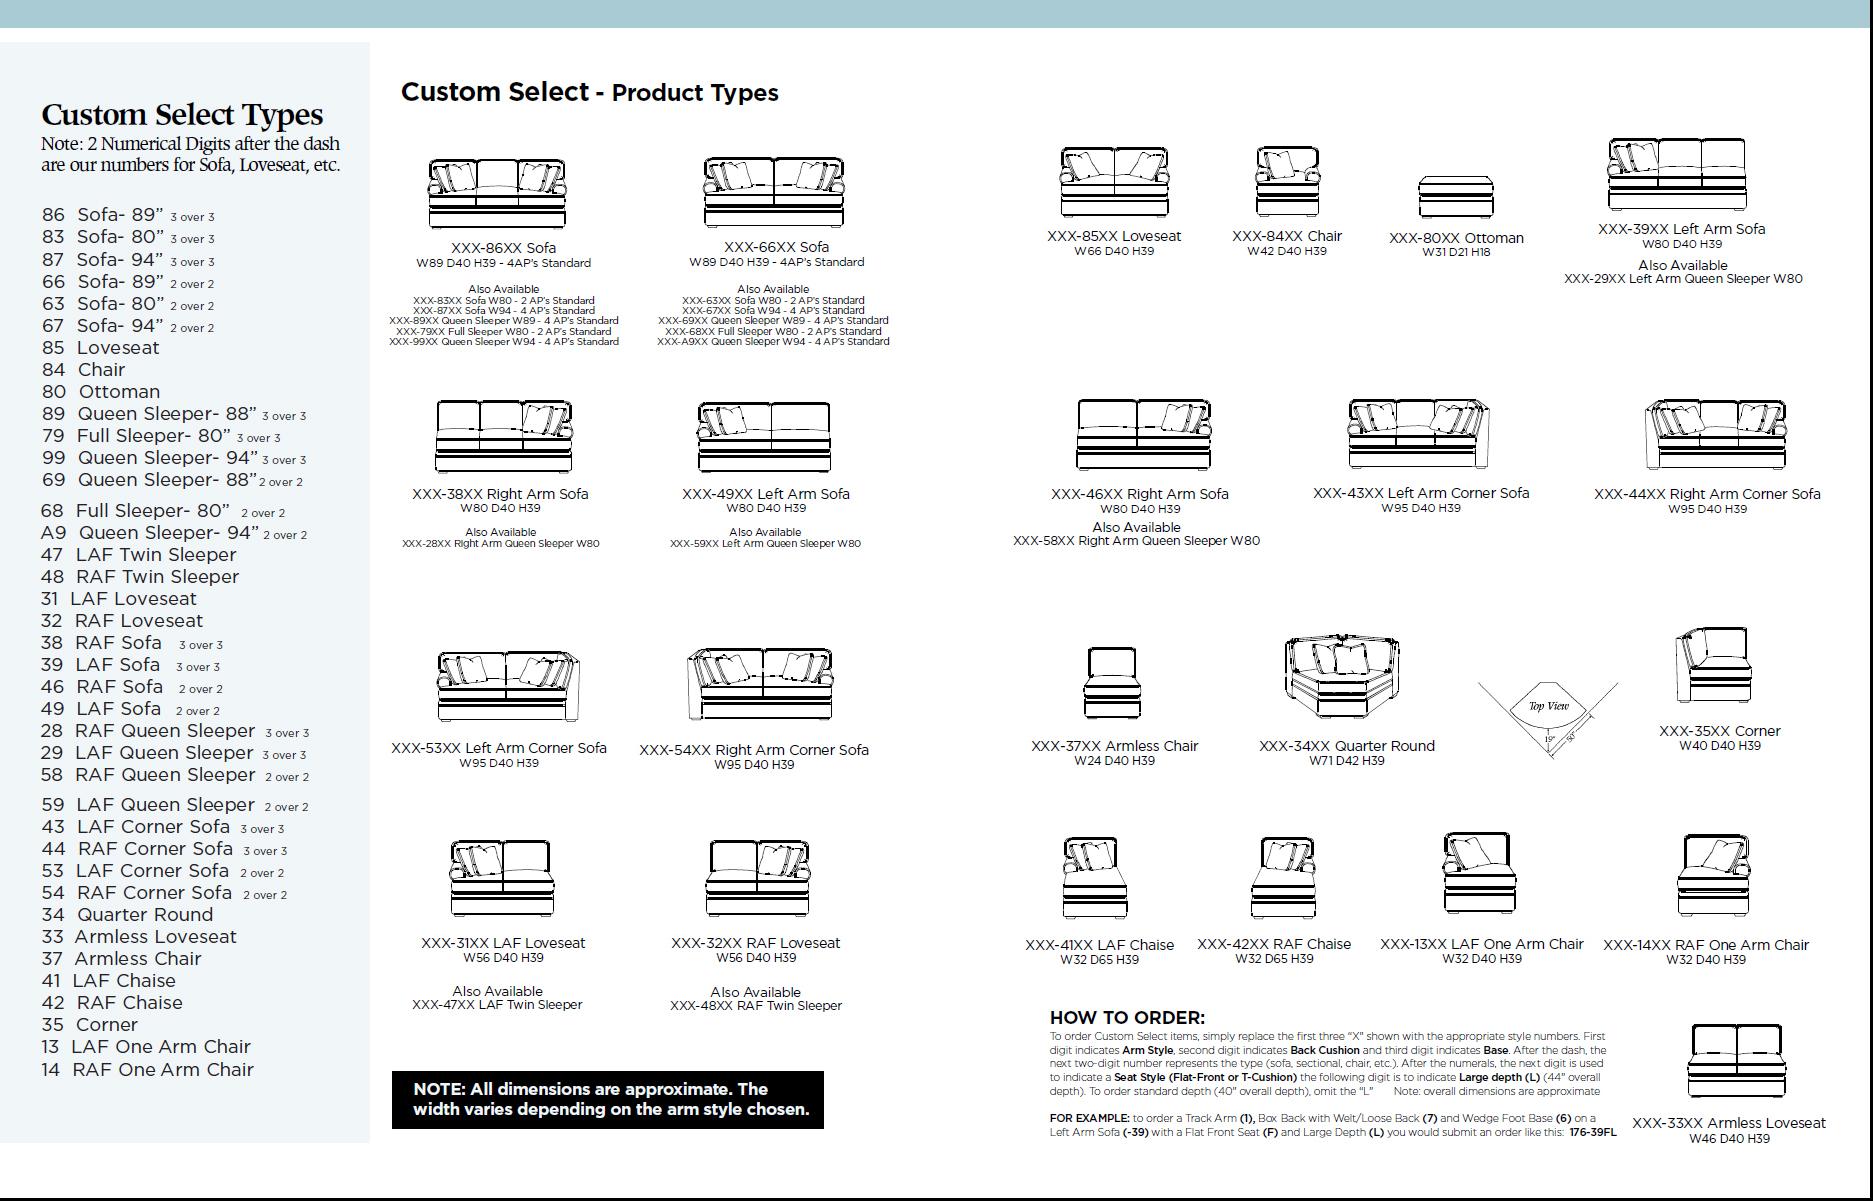Select the XXX-34XX Quarter Round drawing
This screenshot has height=1201, width=1873.
(x=1344, y=678)
